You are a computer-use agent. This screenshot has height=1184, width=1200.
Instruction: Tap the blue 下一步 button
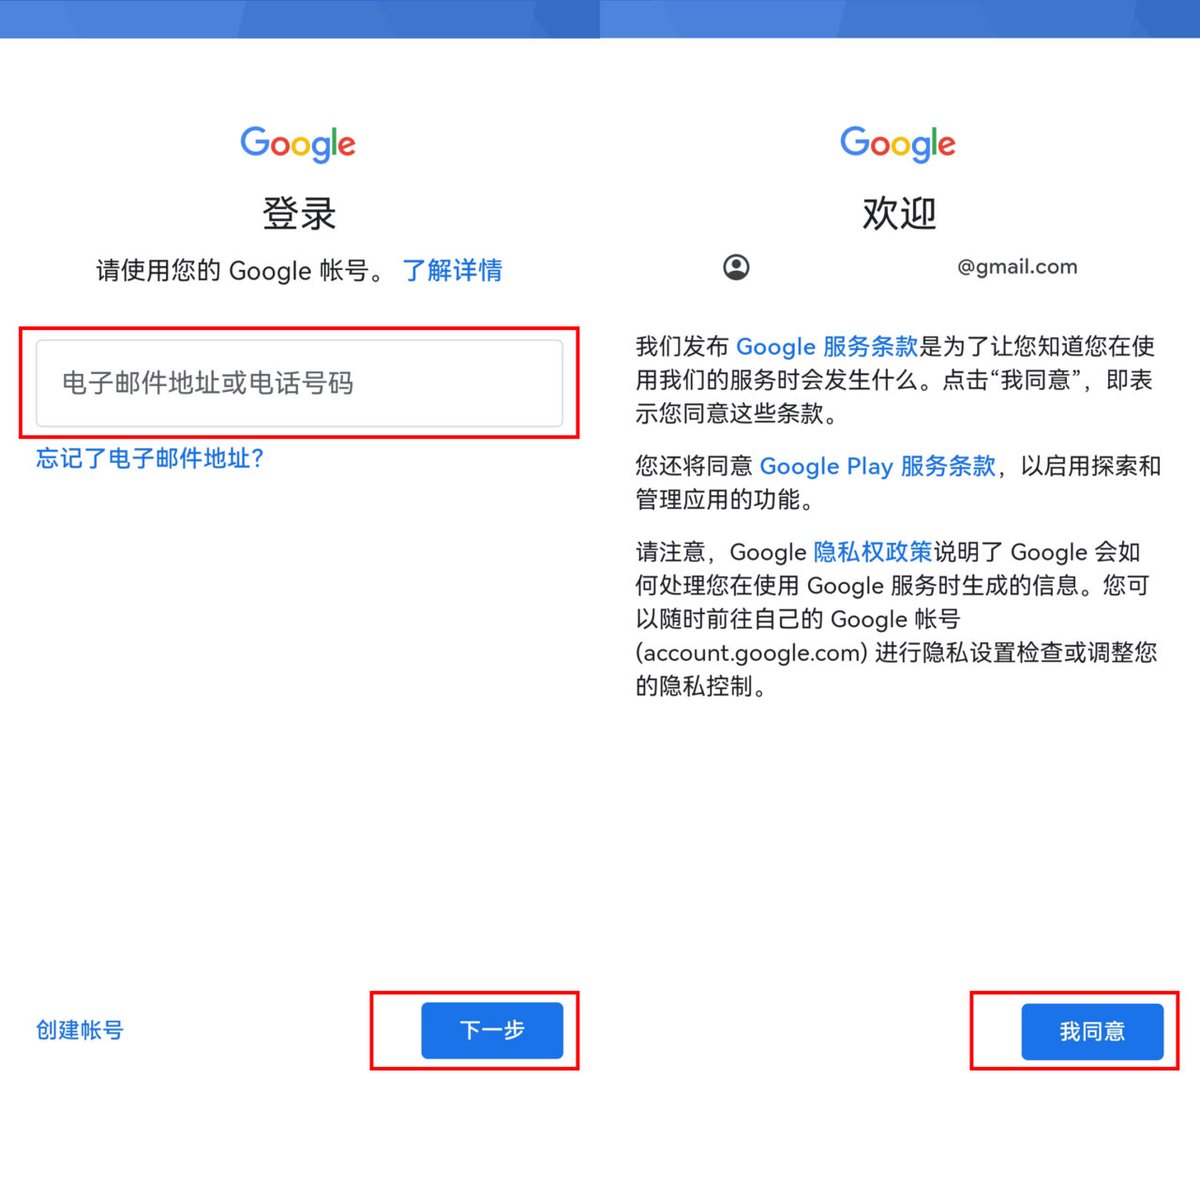[x=492, y=1030]
